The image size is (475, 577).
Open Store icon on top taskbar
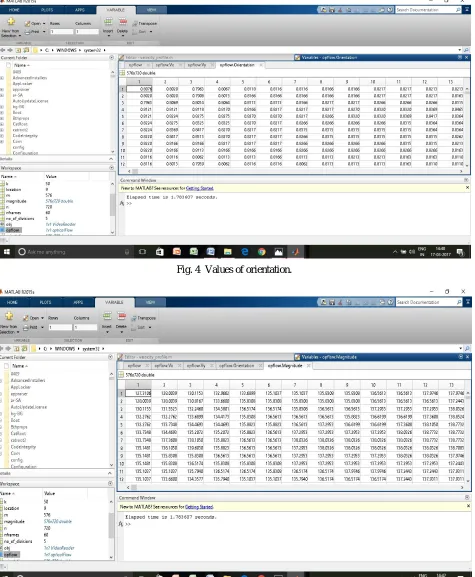point(160,252)
